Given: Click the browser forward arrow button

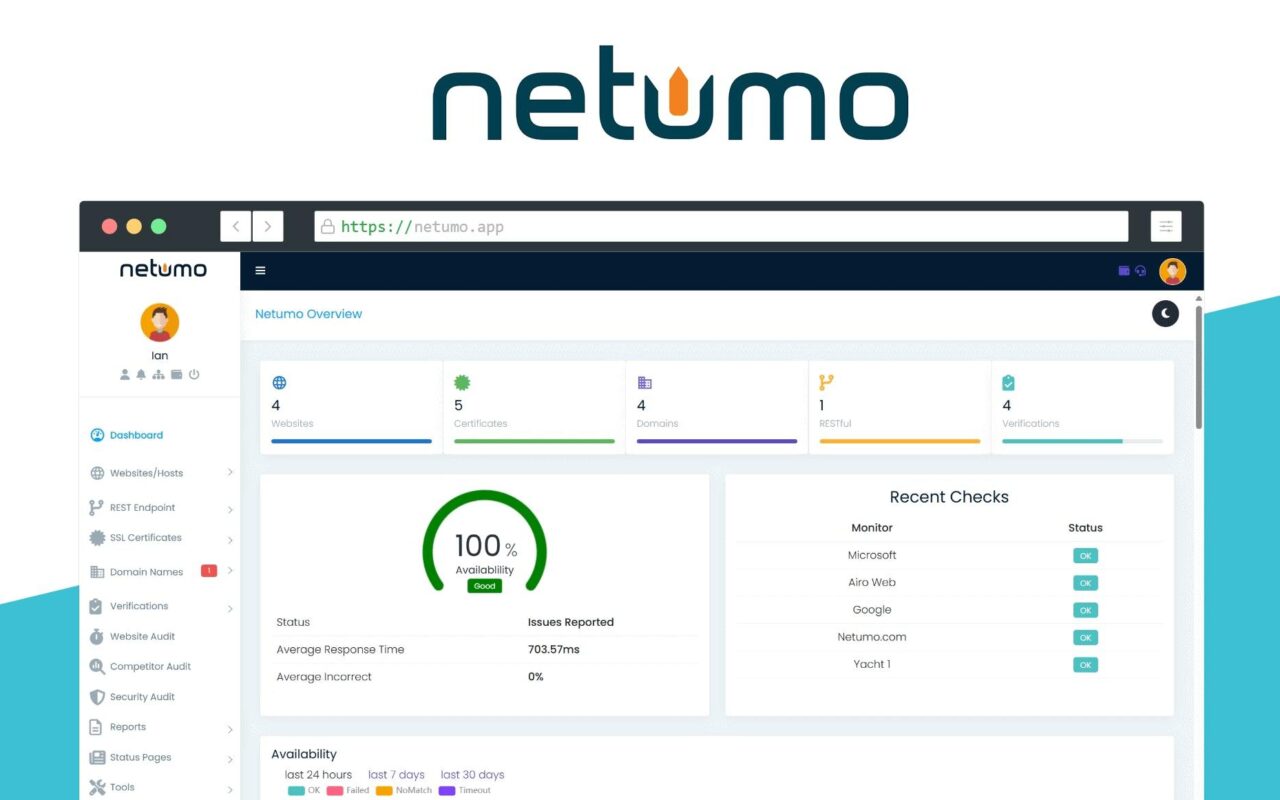Looking at the screenshot, I should click(x=268, y=226).
